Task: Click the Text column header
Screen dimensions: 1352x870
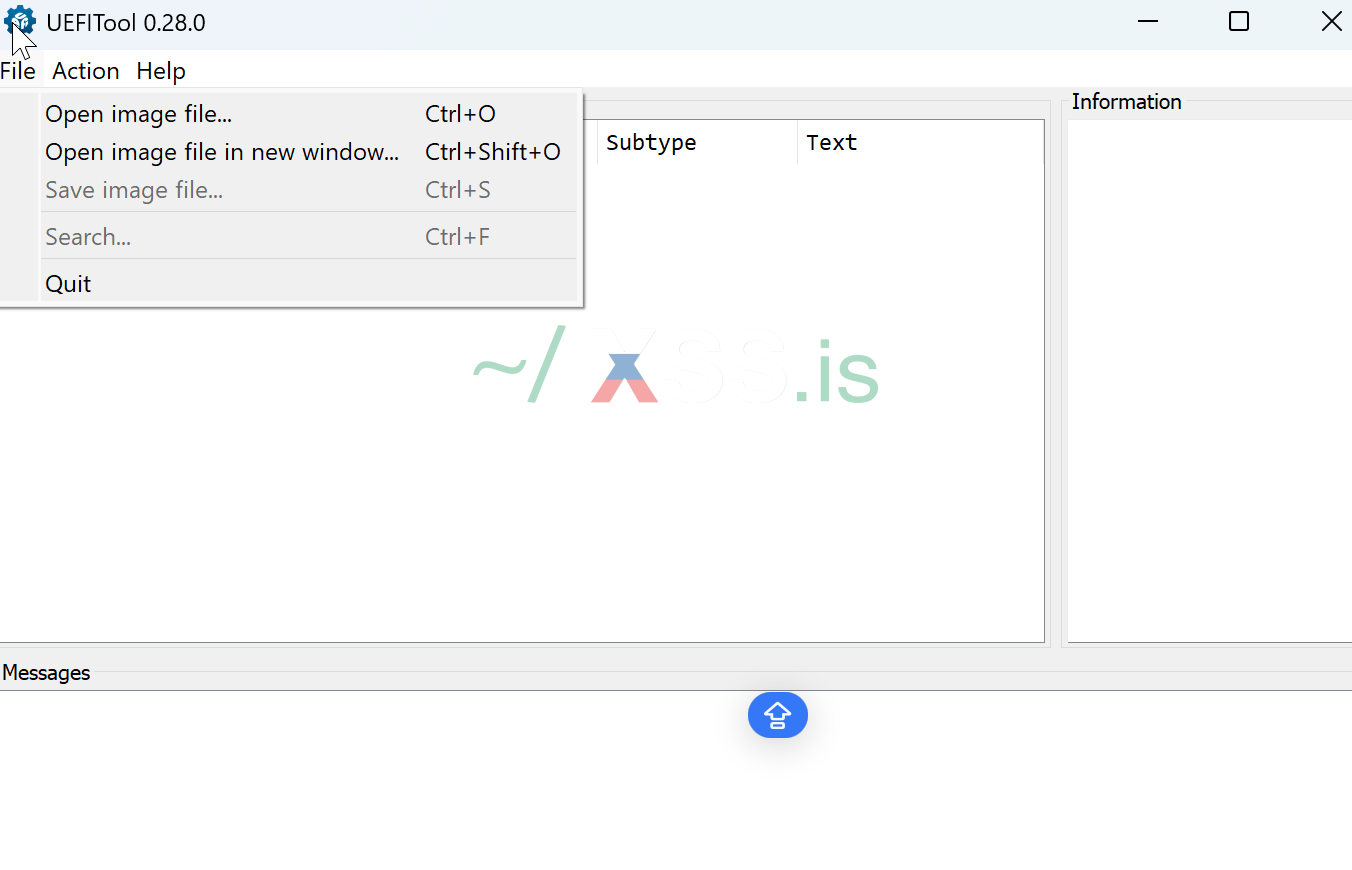Action: (920, 143)
